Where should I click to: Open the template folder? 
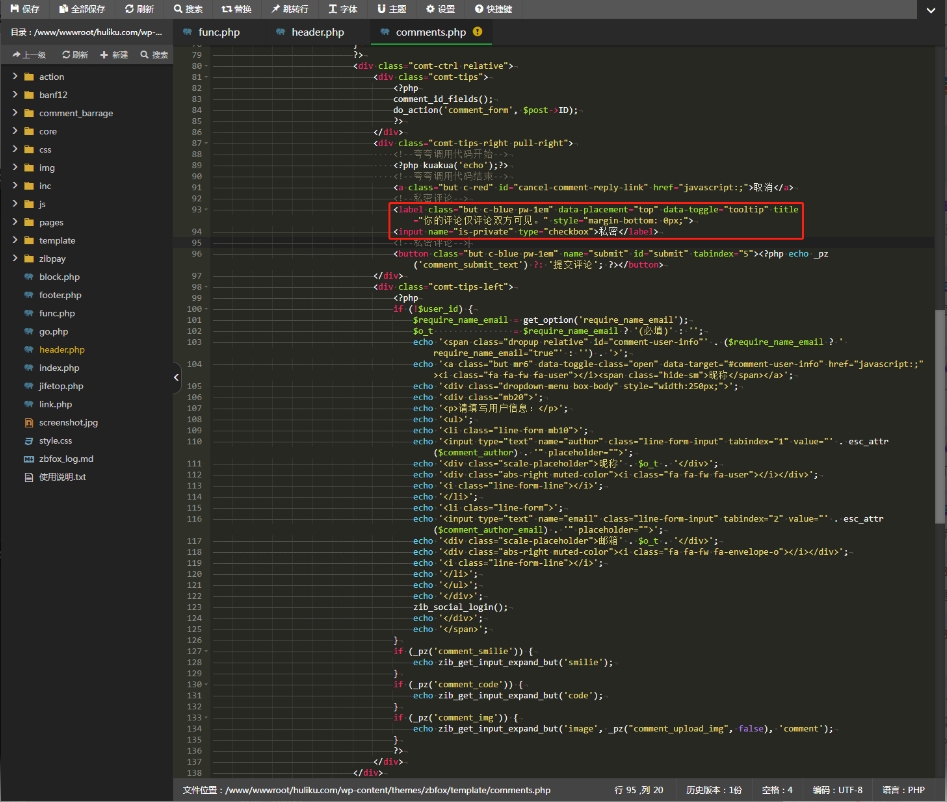click(x=57, y=240)
